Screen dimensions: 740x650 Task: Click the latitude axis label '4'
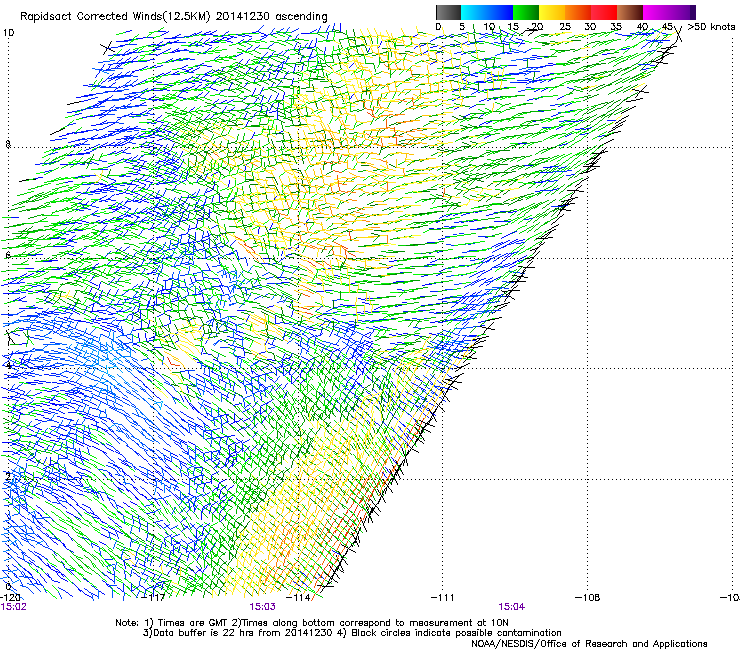(8, 366)
